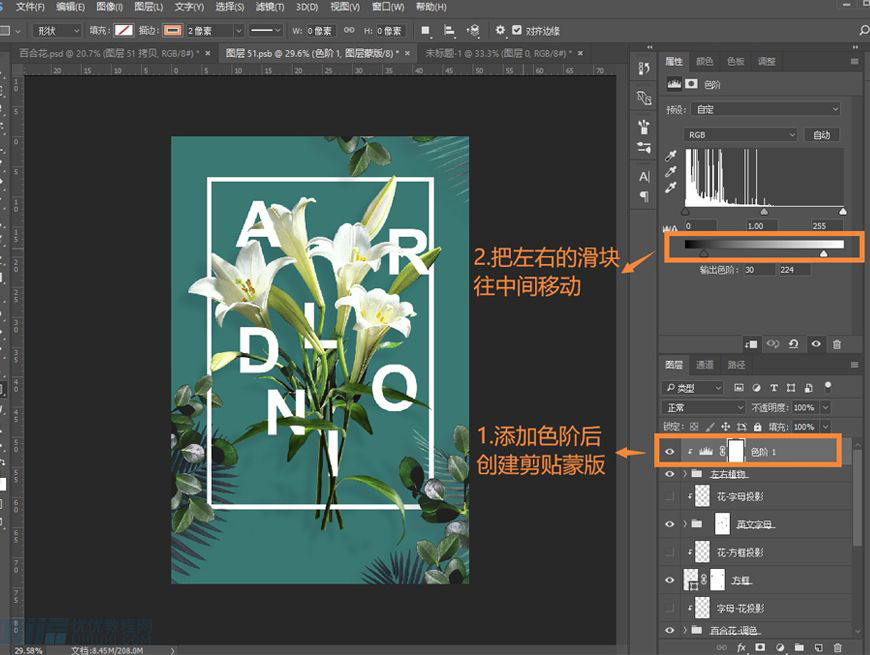
Task: Filter text layers using the T filter icon
Action: click(774, 387)
